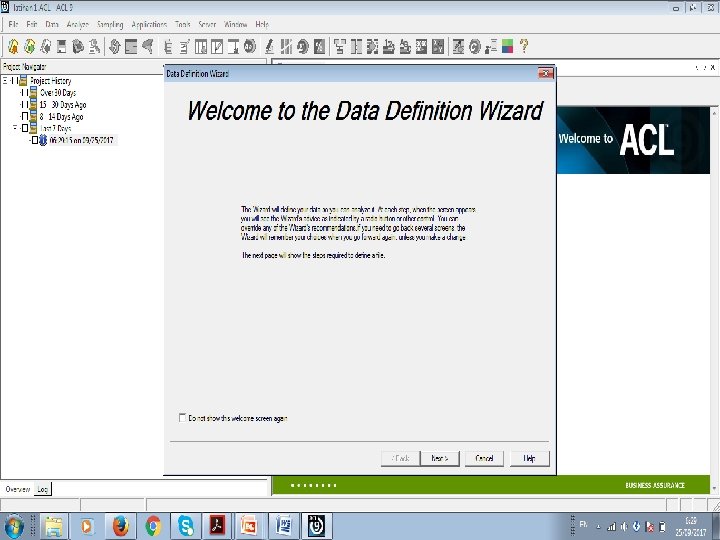720x540 pixels.
Task: Open the Analyze menu
Action: point(77,24)
